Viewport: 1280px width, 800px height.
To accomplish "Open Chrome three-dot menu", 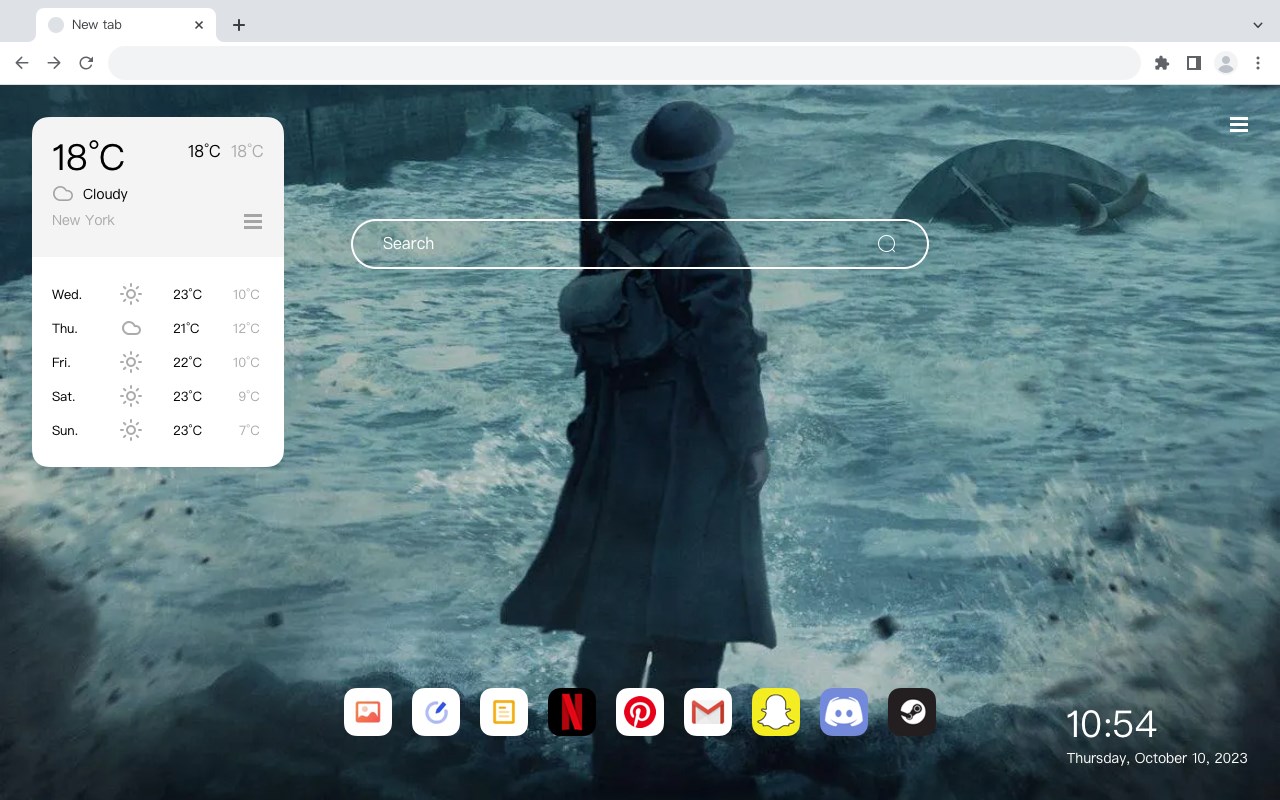I will (x=1258, y=63).
